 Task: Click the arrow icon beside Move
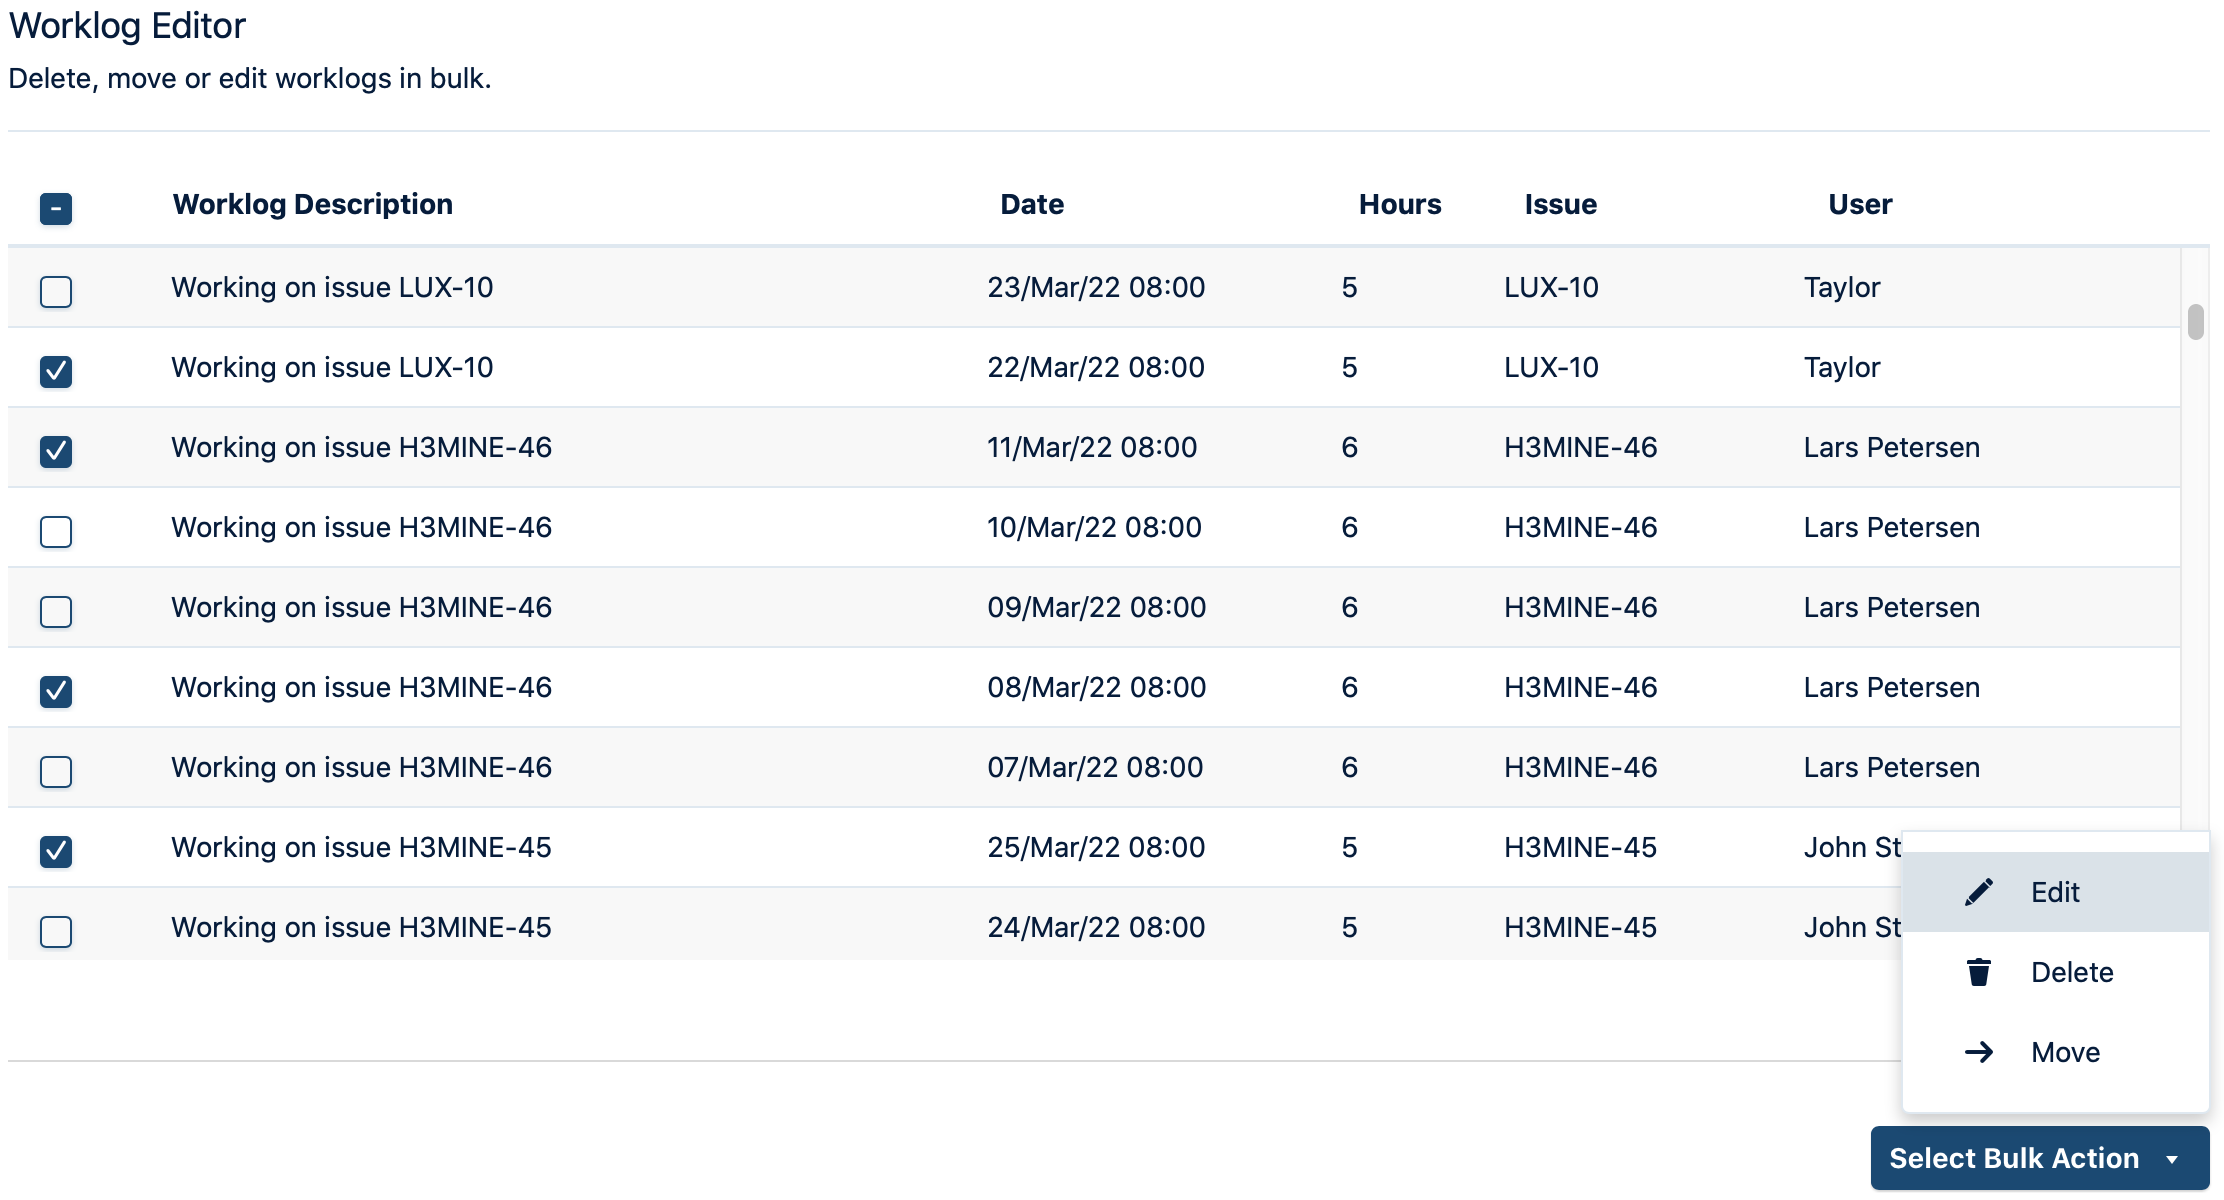click(1978, 1051)
